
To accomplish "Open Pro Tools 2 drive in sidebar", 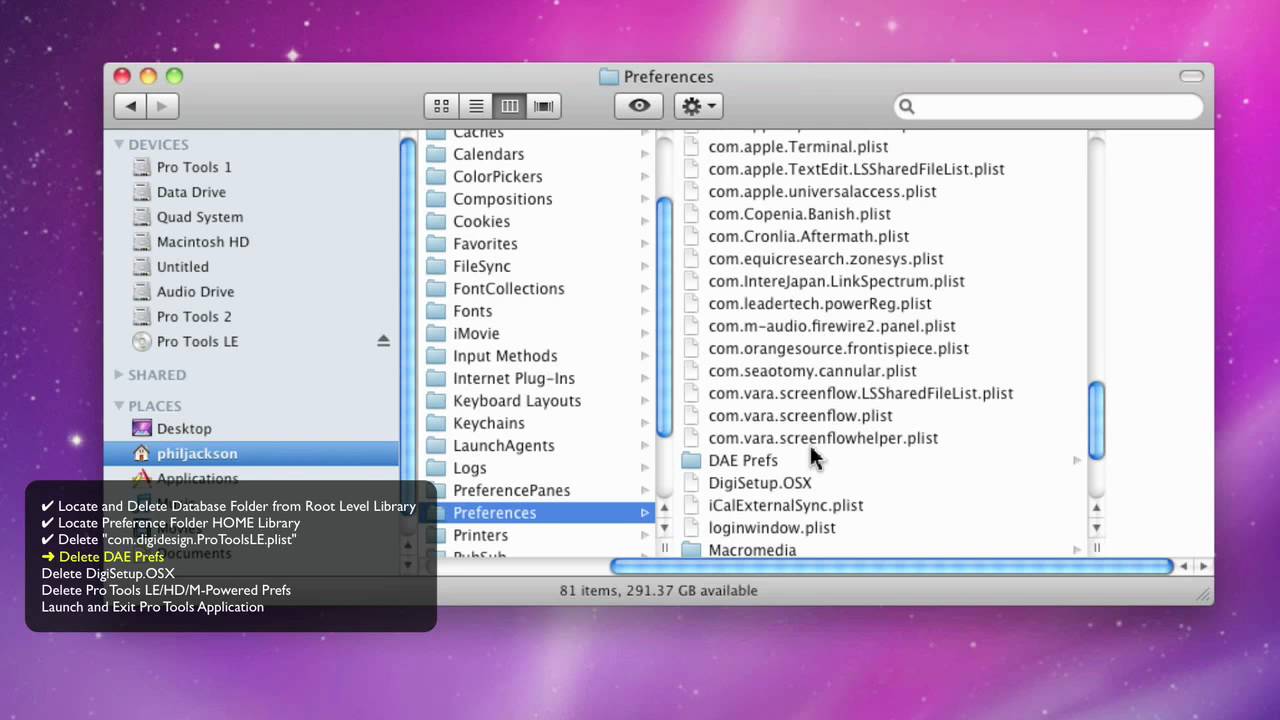I will tap(193, 317).
